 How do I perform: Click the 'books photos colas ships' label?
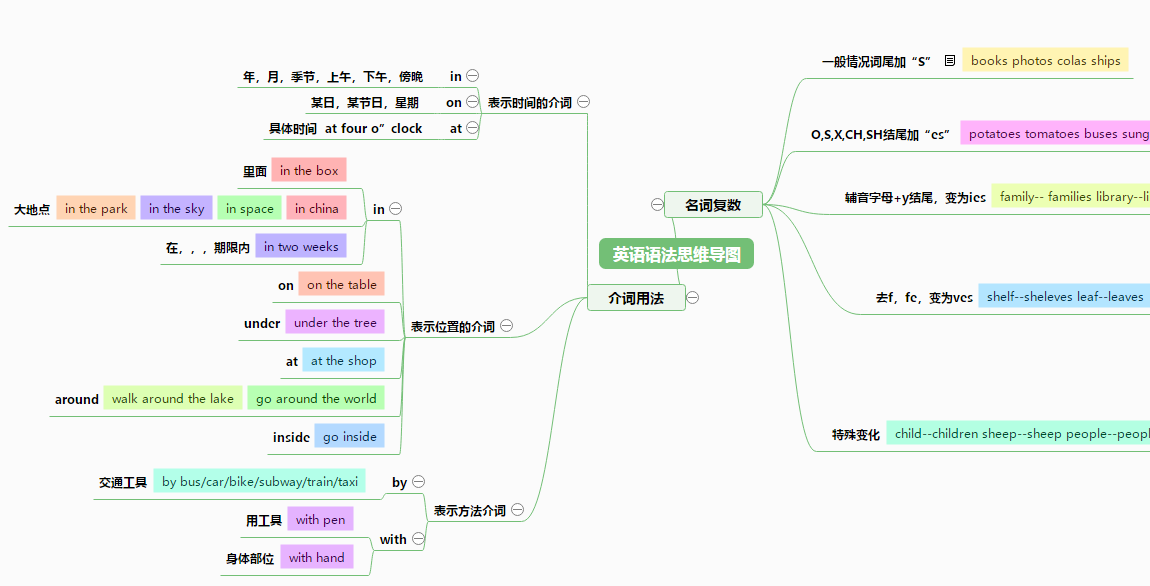[x=1046, y=60]
